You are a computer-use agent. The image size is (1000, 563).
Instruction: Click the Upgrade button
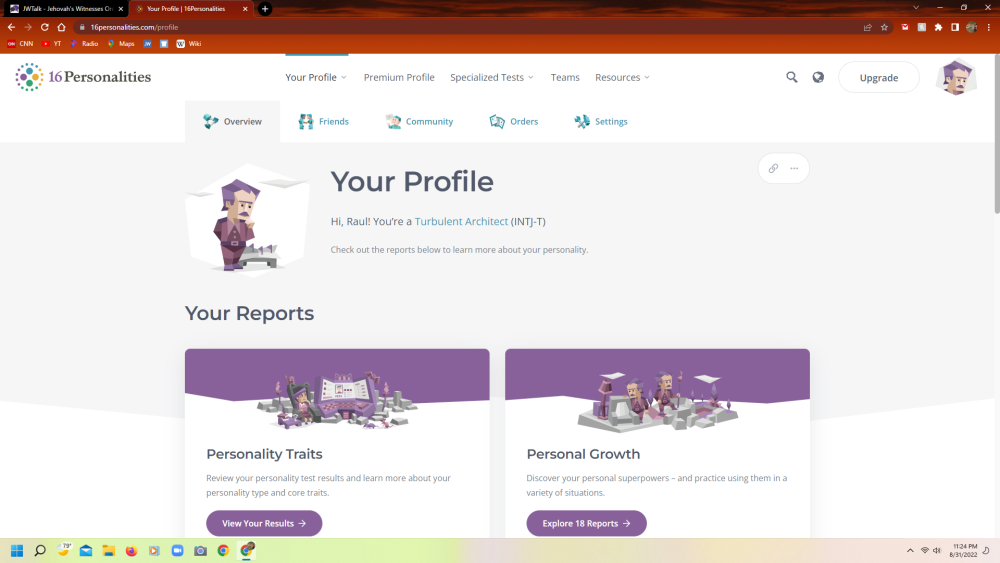click(878, 77)
